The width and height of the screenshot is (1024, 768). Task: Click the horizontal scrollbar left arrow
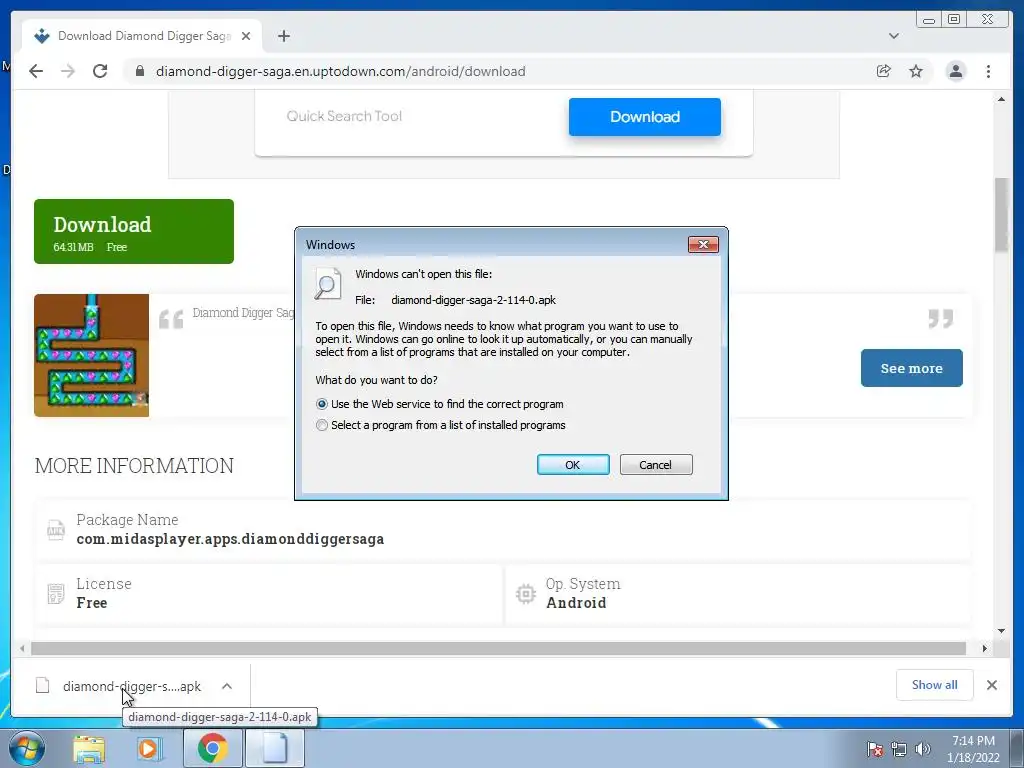(x=22, y=648)
